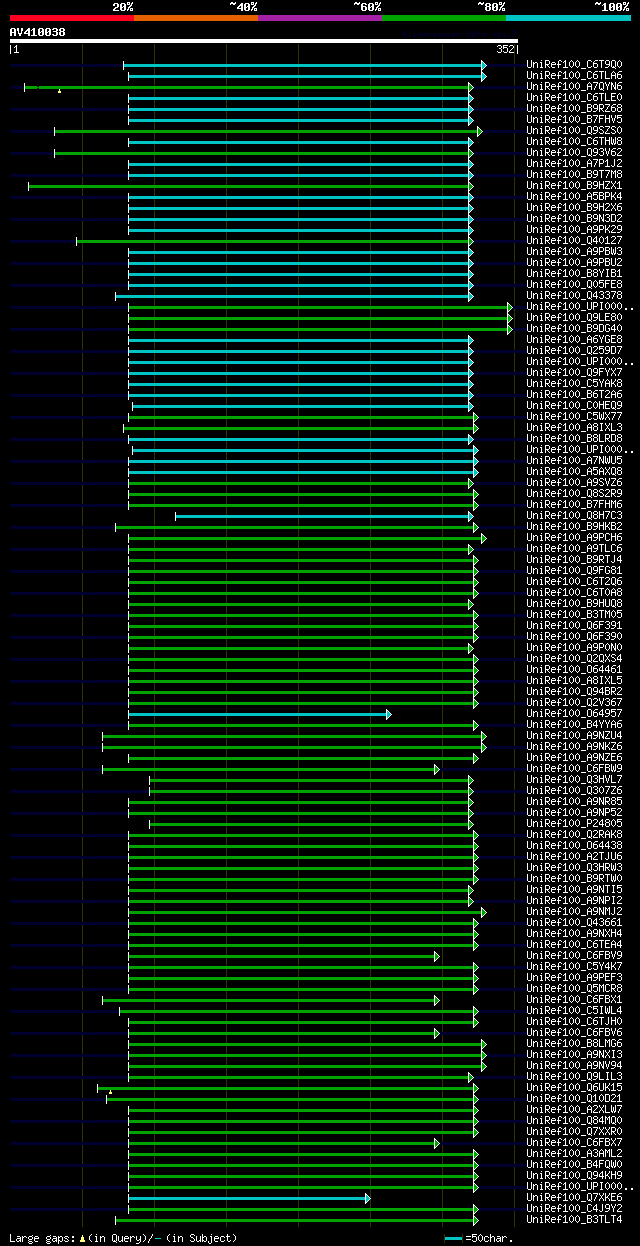Open the UniRef100_Q5MCR8 hit
This screenshot has width=640, height=1246.
click(574, 989)
